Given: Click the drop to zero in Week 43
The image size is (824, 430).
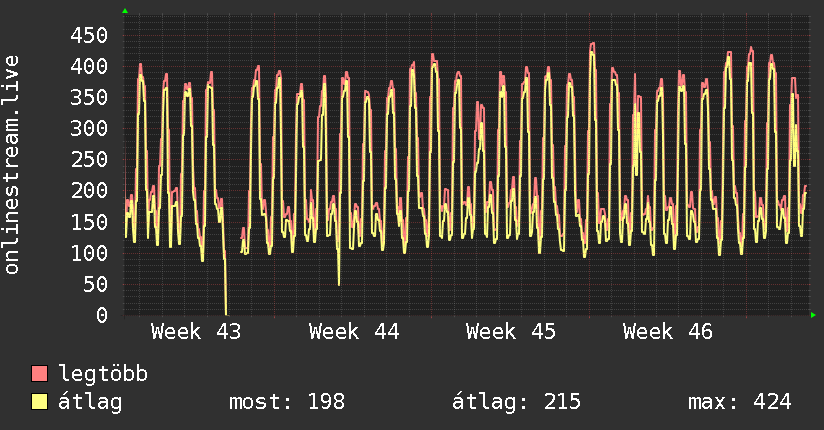Looking at the screenshot, I should point(226,312).
